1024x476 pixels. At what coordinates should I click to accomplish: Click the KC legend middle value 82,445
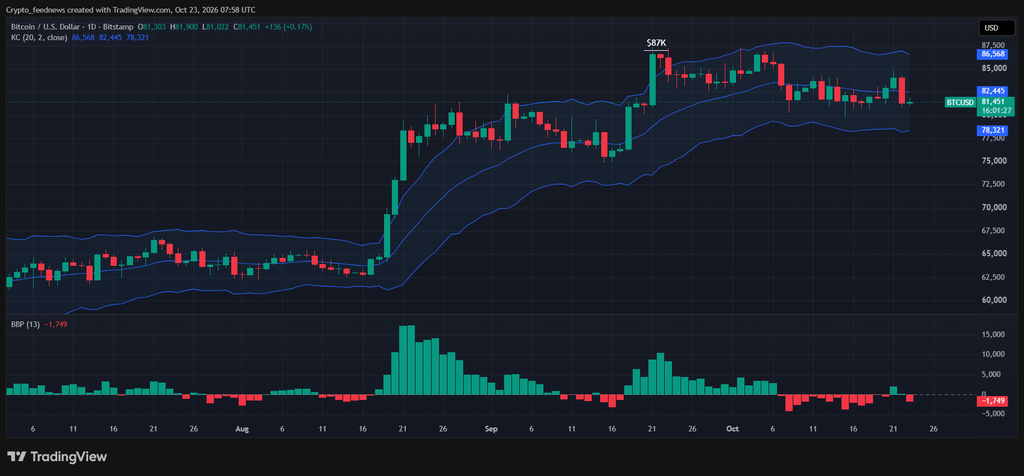110,37
